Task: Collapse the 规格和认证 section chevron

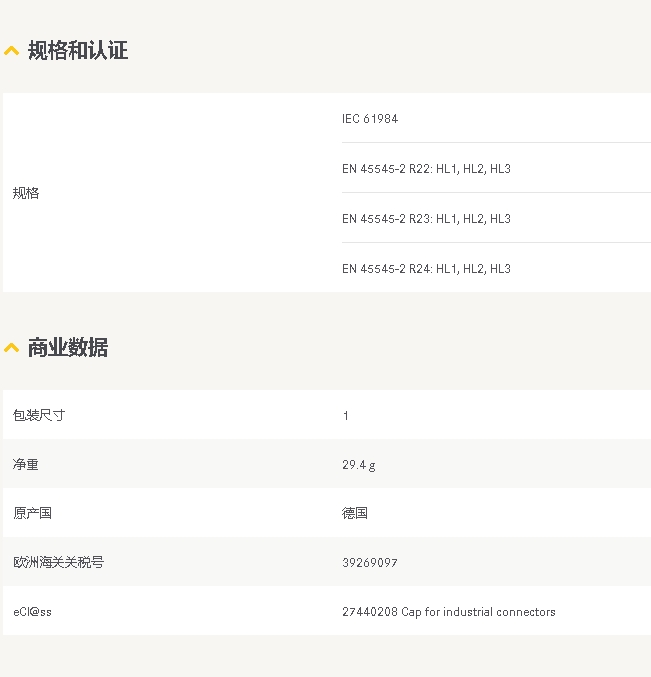Action: click(12, 51)
